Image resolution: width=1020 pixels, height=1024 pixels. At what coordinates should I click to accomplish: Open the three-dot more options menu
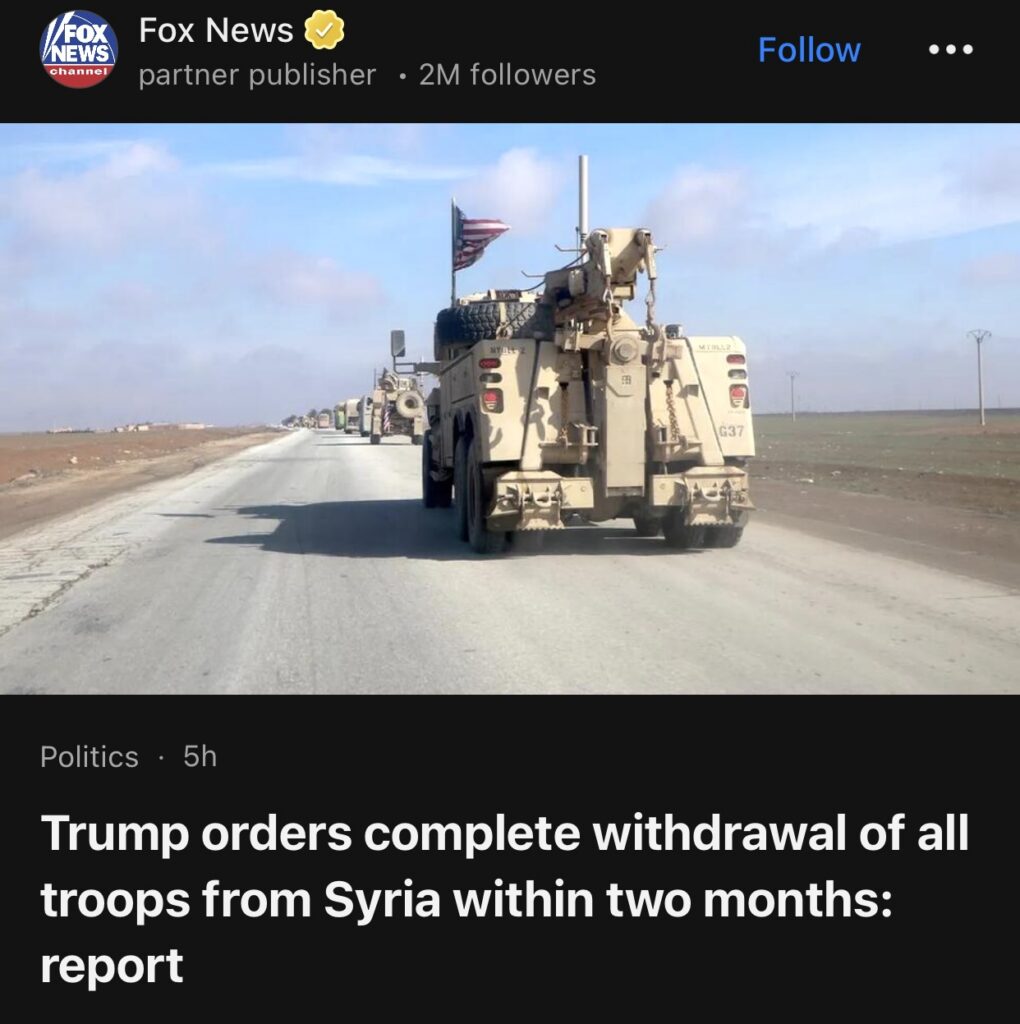(951, 49)
